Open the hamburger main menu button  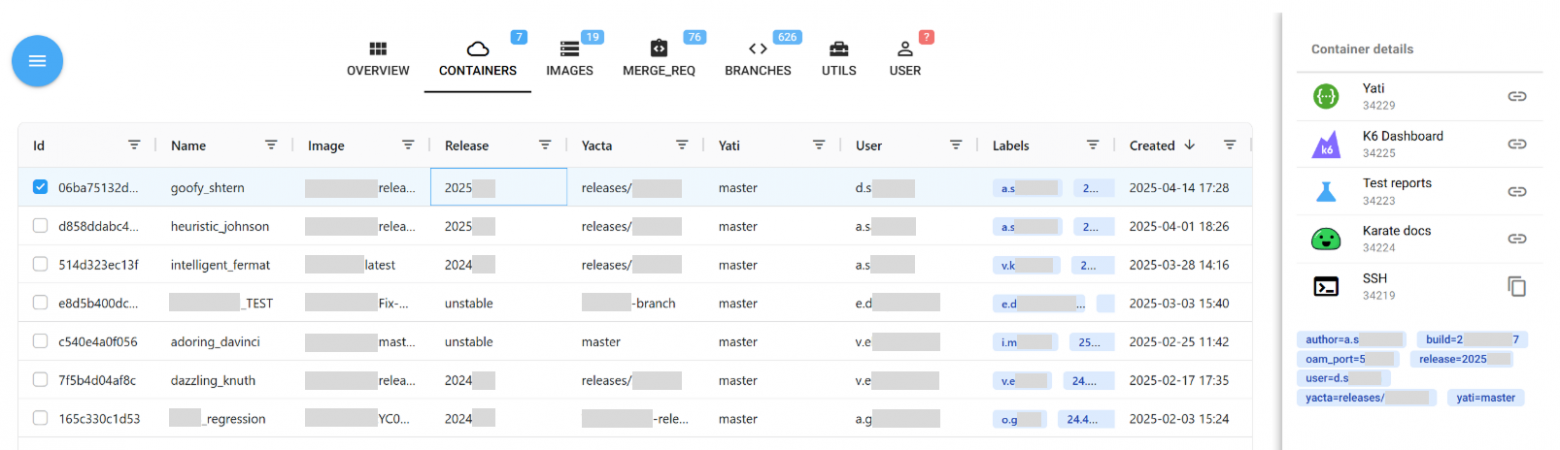coord(37,61)
